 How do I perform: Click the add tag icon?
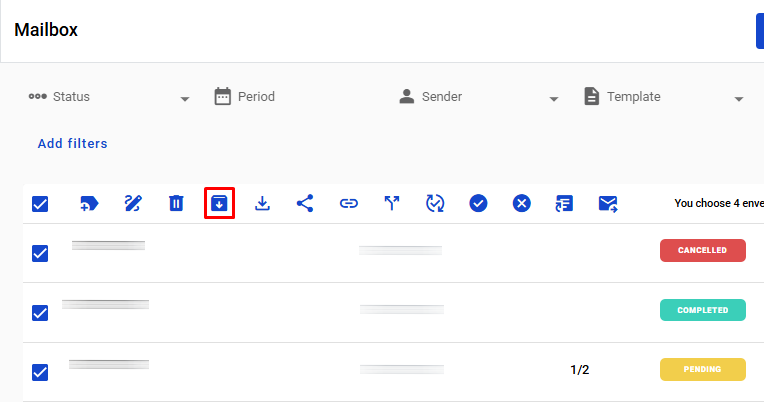(89, 204)
